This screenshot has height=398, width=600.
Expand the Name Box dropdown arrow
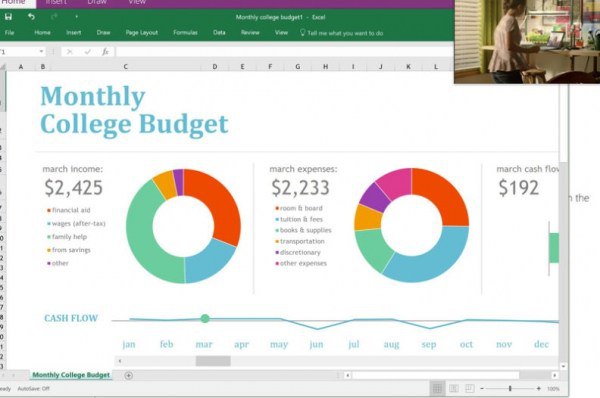pos(41,51)
